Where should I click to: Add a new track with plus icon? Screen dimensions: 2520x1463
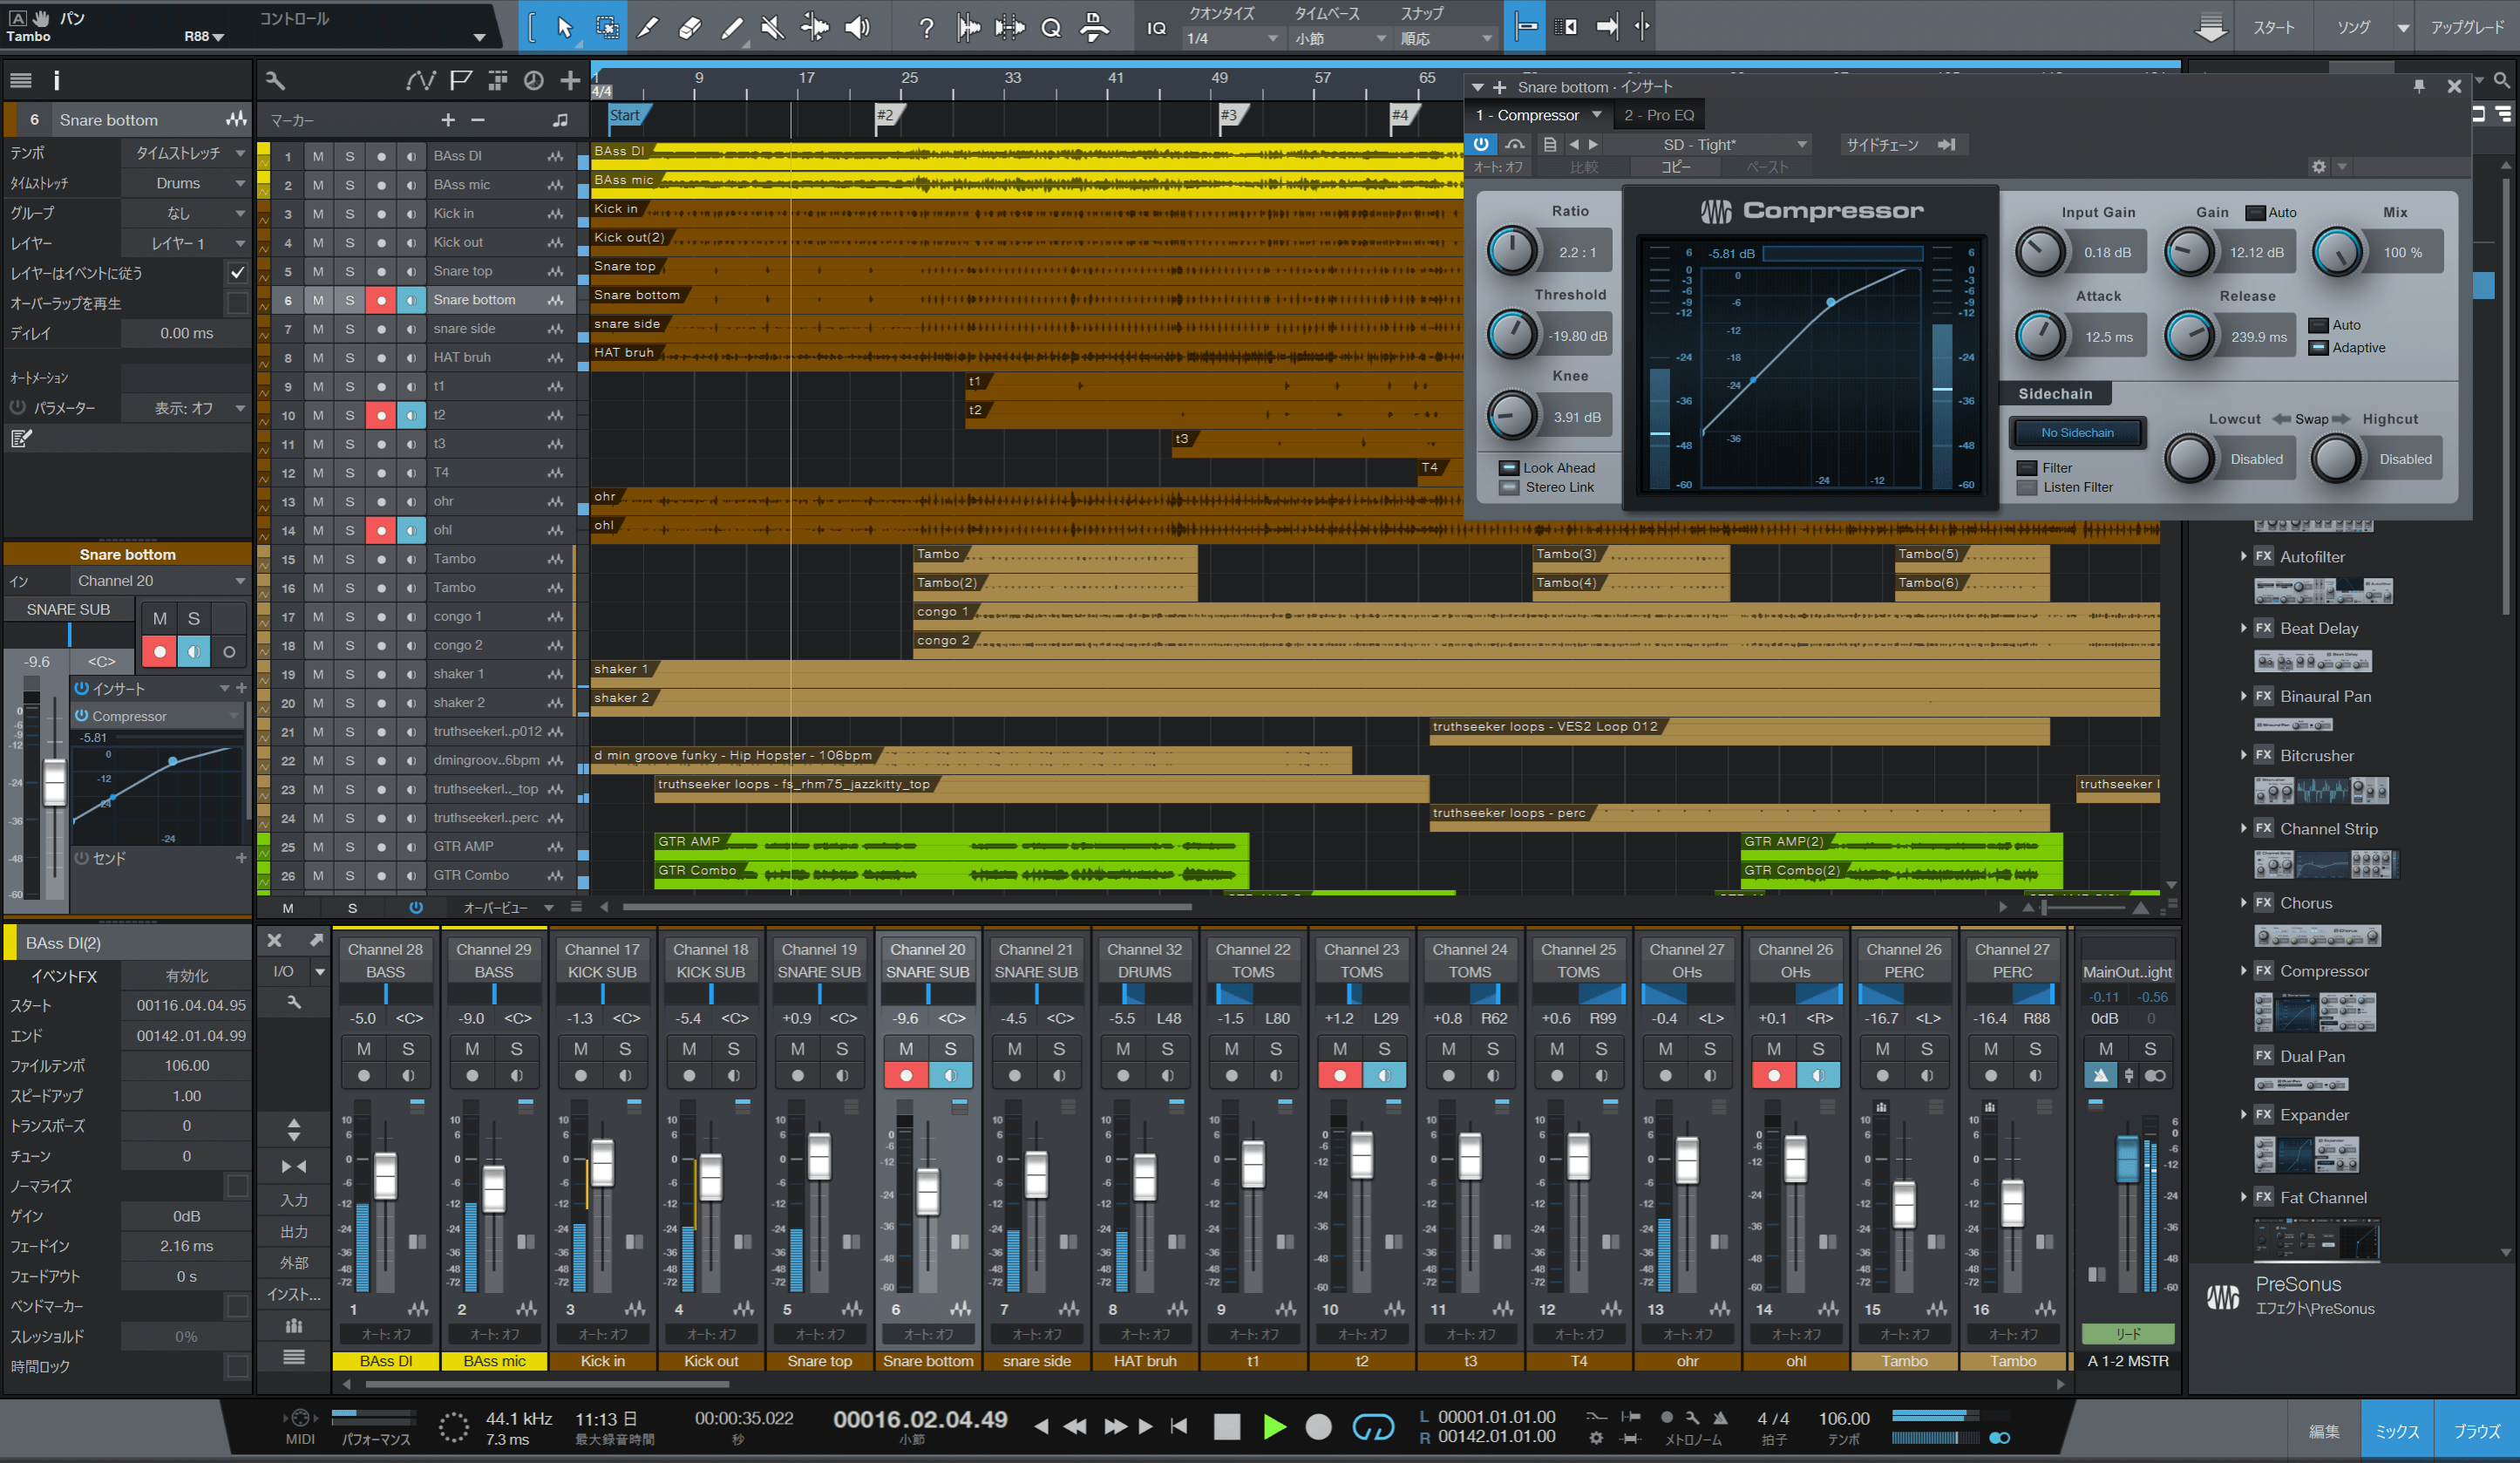pyautogui.click(x=570, y=81)
